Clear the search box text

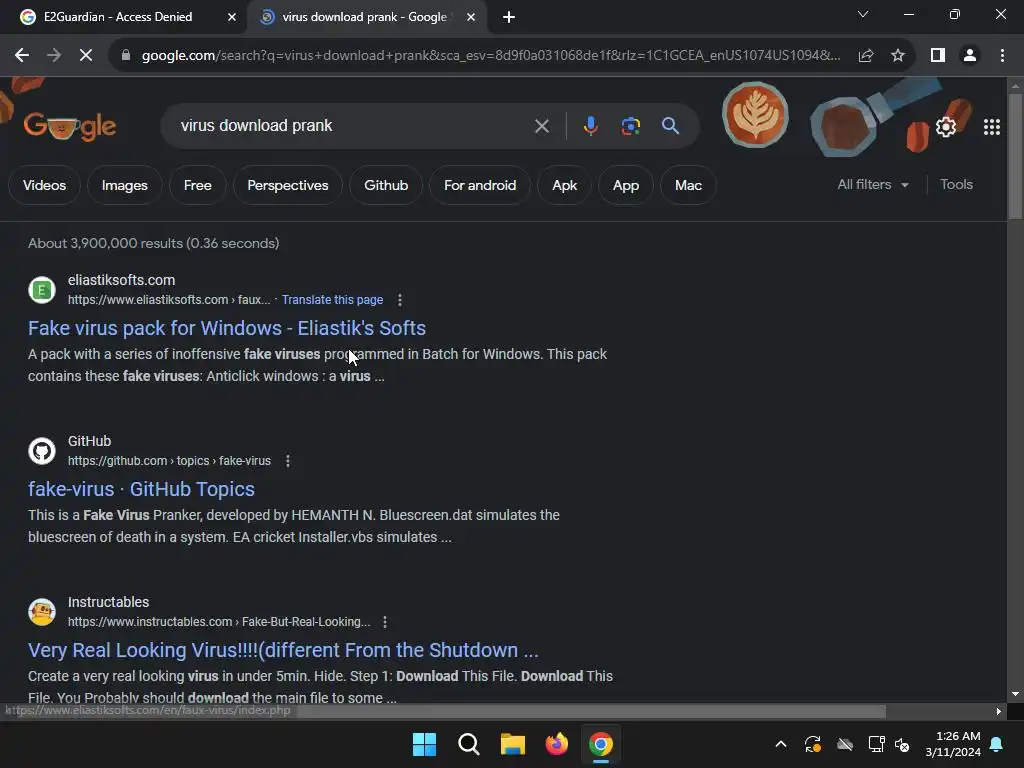tap(541, 125)
